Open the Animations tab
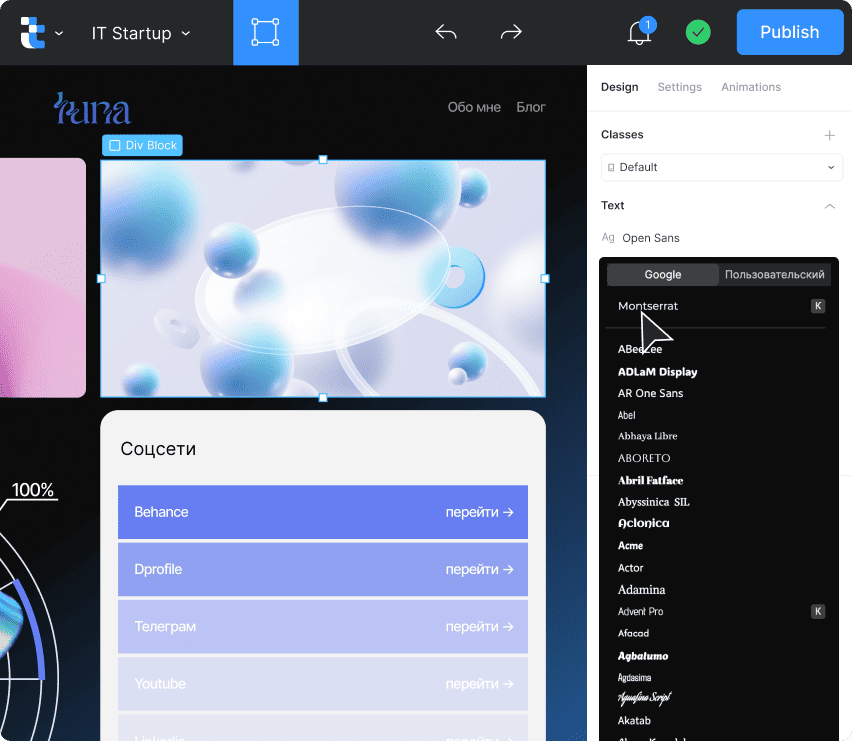The height and width of the screenshot is (741, 852). point(750,87)
